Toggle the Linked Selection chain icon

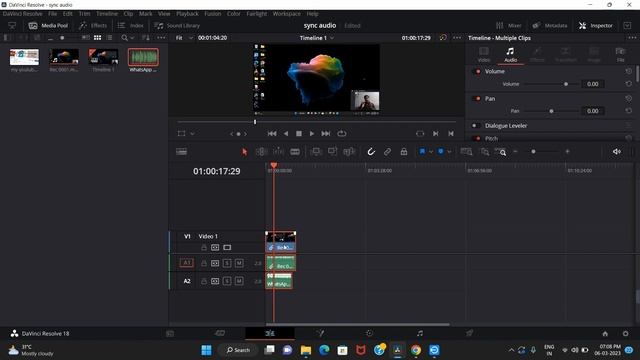coord(387,152)
